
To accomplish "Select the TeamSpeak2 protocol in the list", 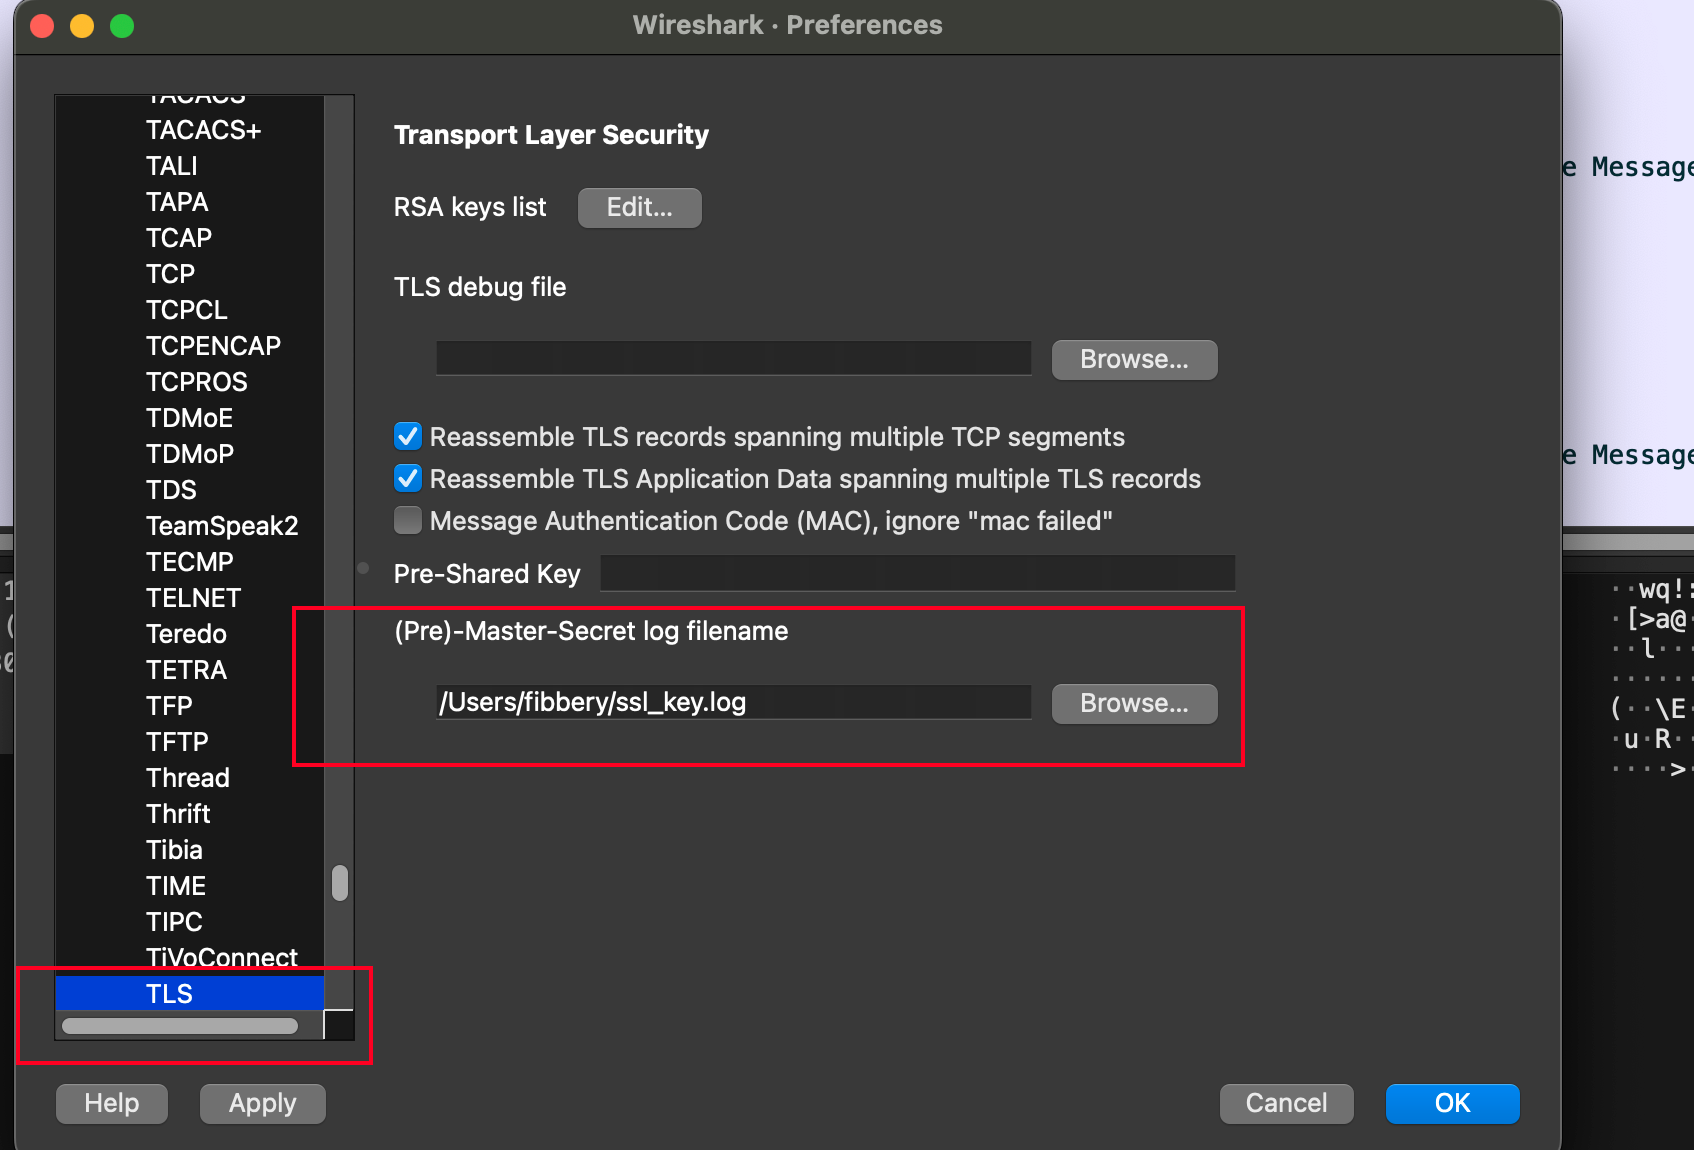I will click(x=222, y=525).
